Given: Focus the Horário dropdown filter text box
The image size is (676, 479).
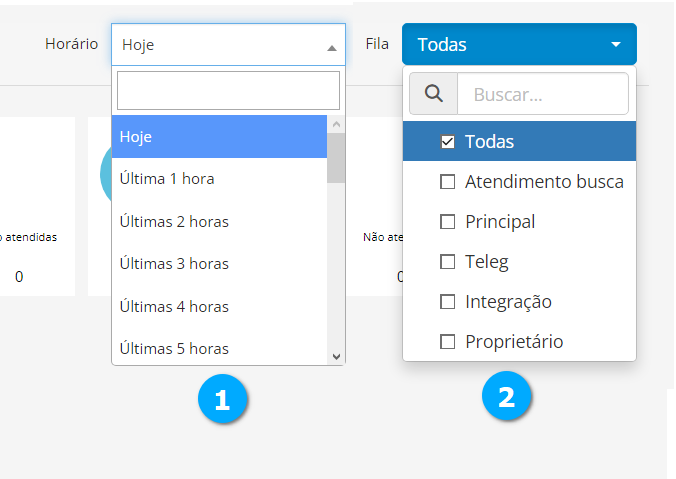Looking at the screenshot, I should 228,90.
